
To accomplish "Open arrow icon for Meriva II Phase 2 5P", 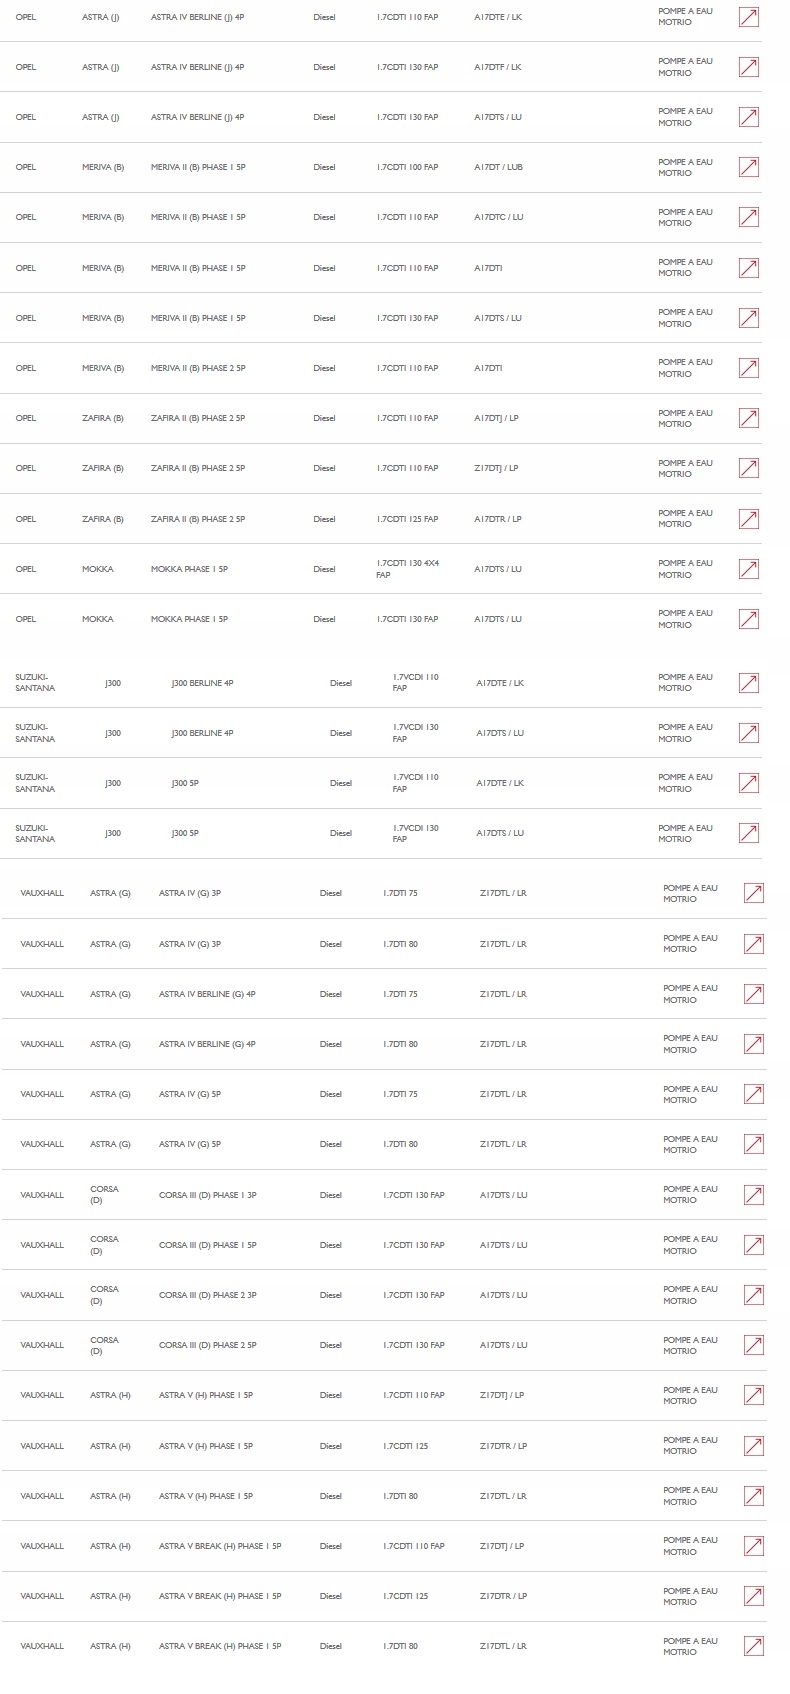I will pos(748,368).
